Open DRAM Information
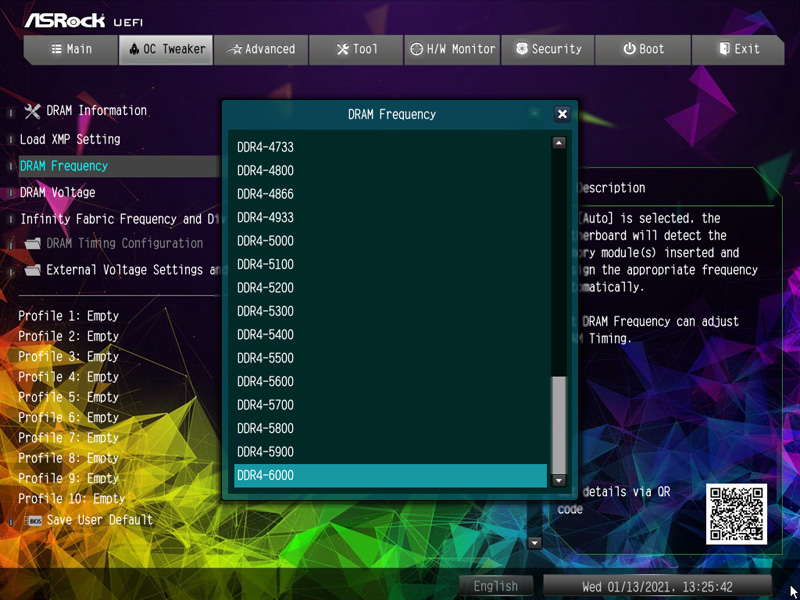 (96, 111)
